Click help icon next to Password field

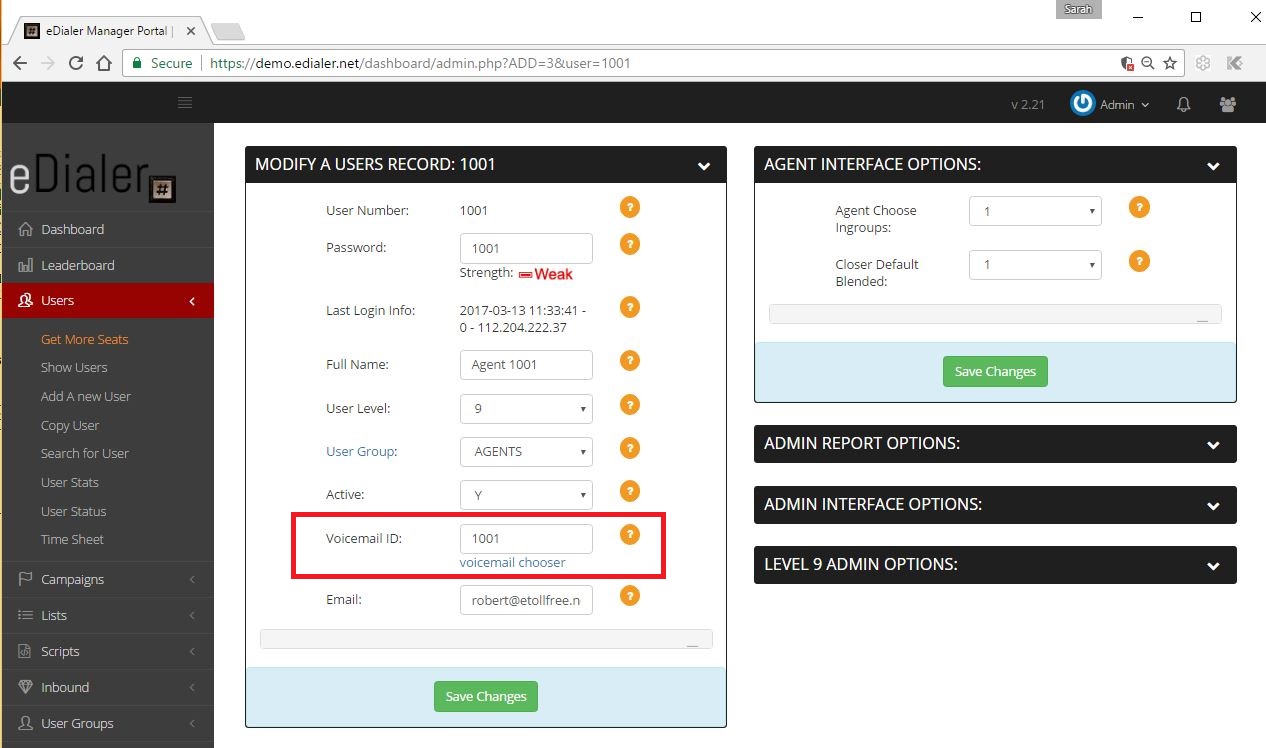tap(629, 244)
